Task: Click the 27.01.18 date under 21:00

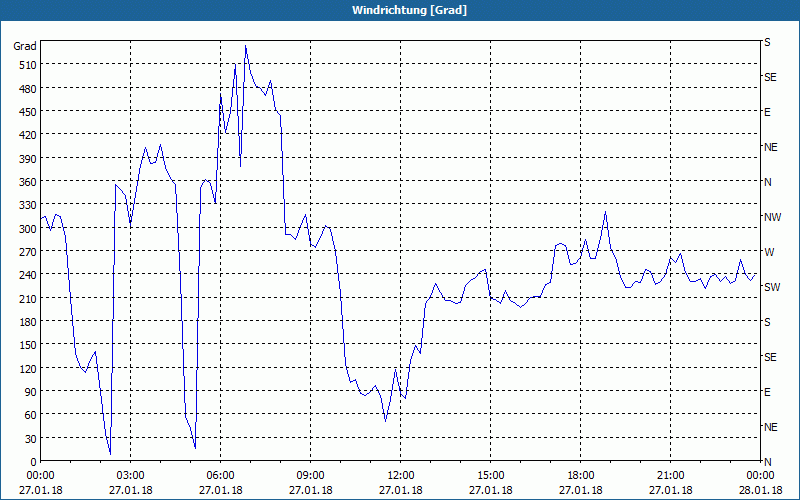Action: coord(670,490)
